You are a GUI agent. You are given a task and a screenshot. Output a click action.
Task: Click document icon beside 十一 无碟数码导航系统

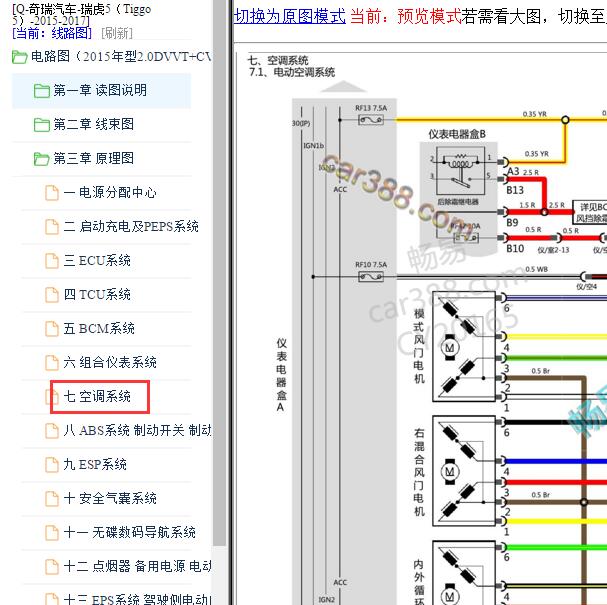tap(52, 533)
